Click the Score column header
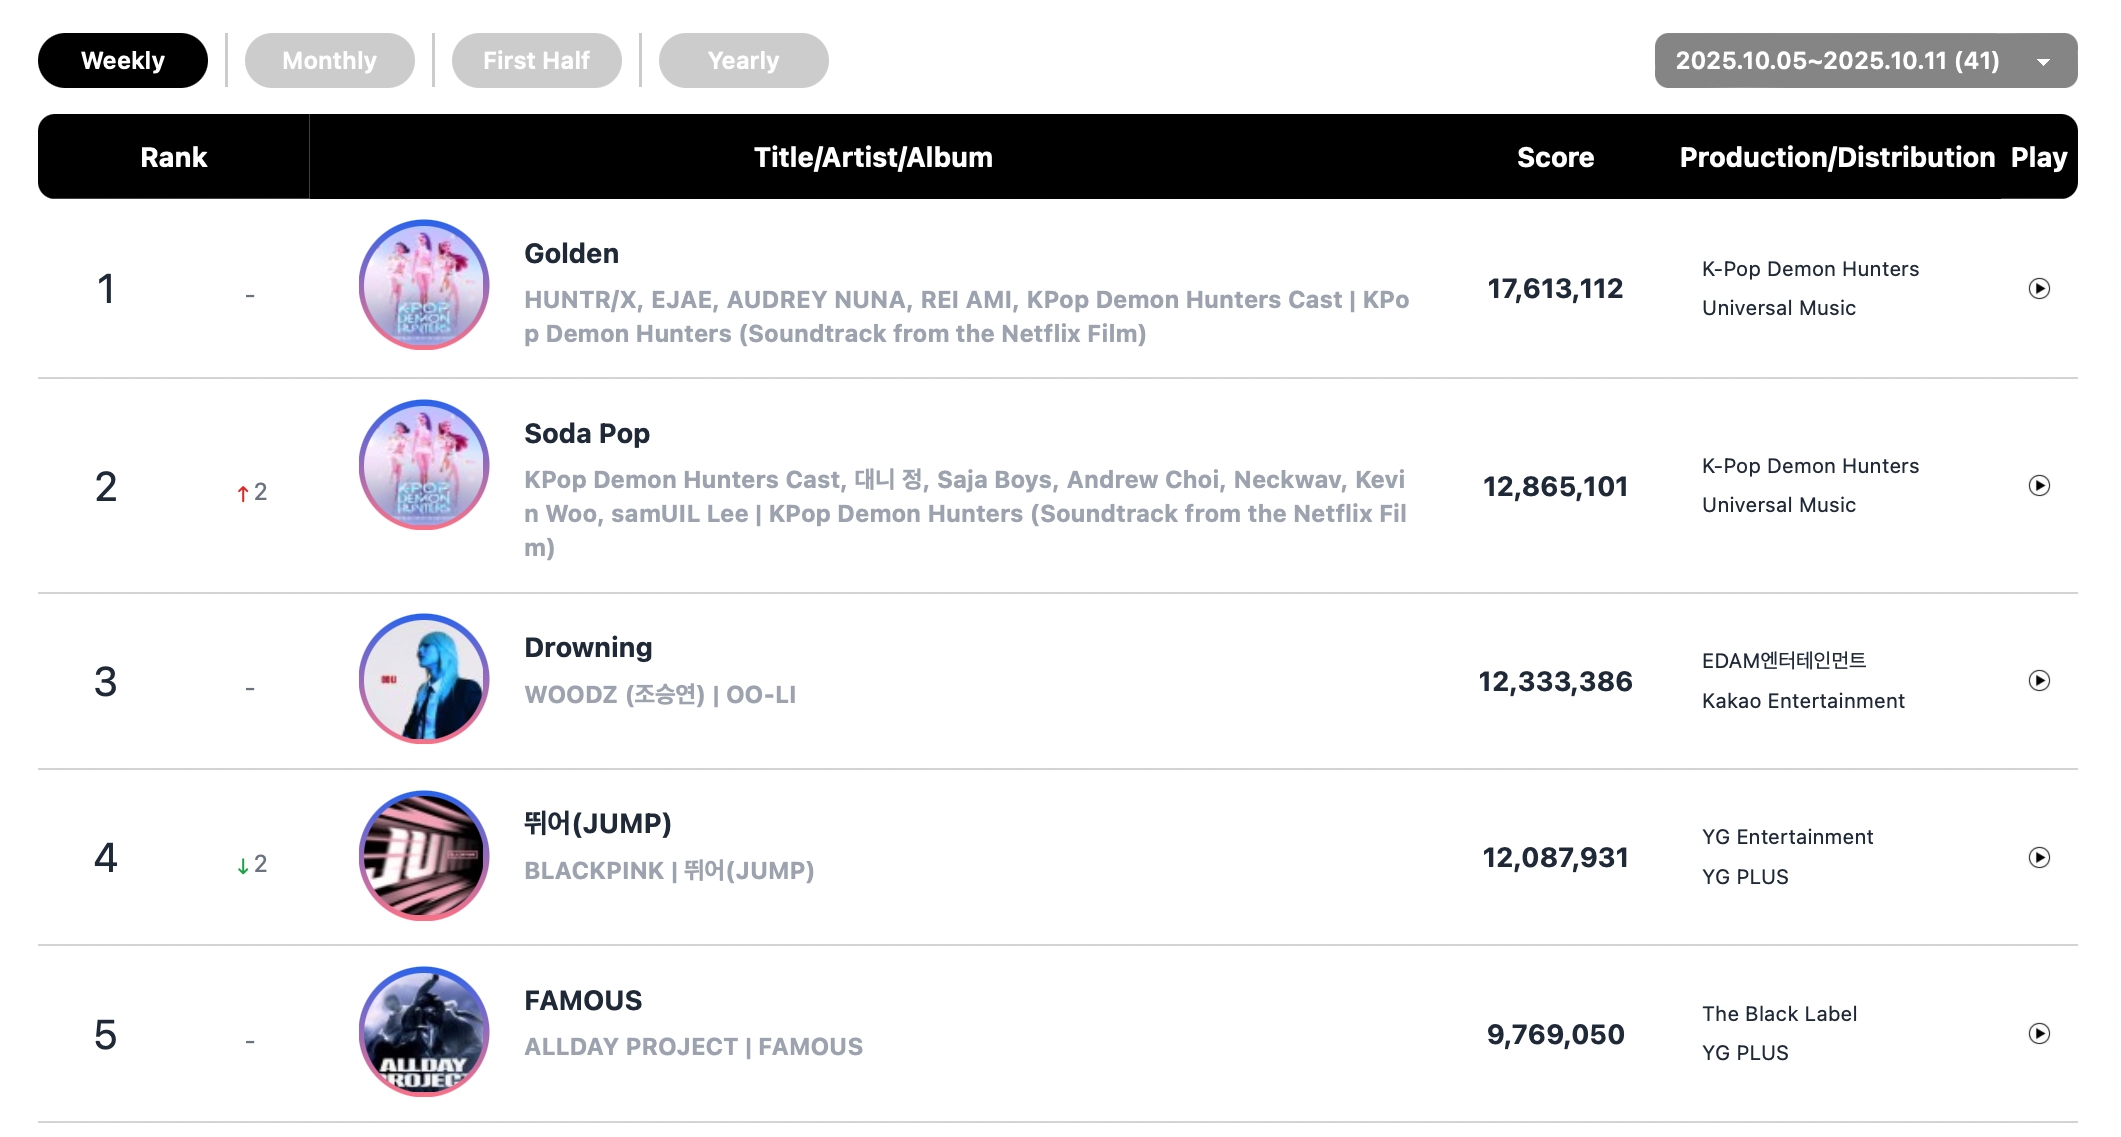 point(1555,157)
